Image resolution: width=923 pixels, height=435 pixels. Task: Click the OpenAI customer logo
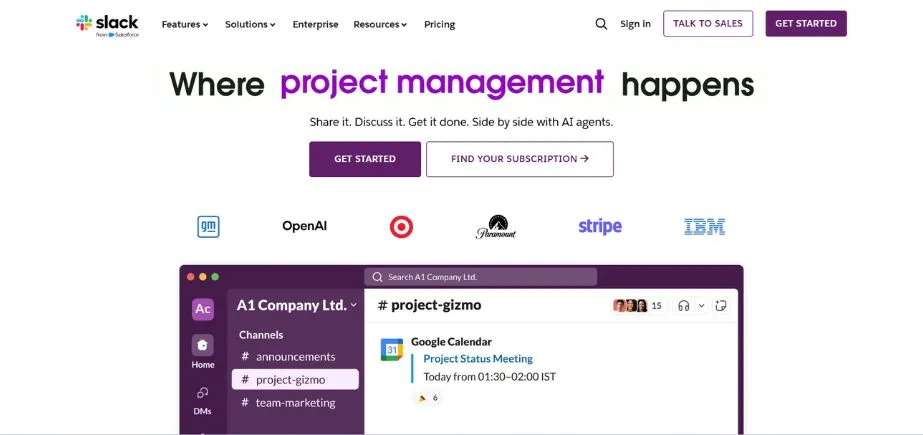click(304, 226)
